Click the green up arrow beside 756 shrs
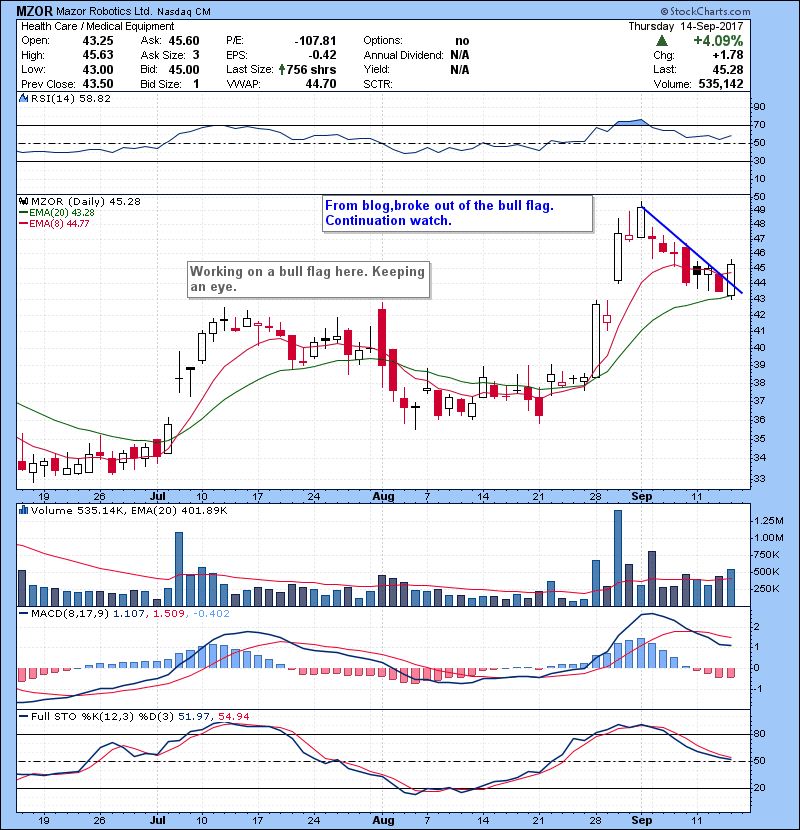Viewport: 800px width, 830px height. tap(282, 69)
